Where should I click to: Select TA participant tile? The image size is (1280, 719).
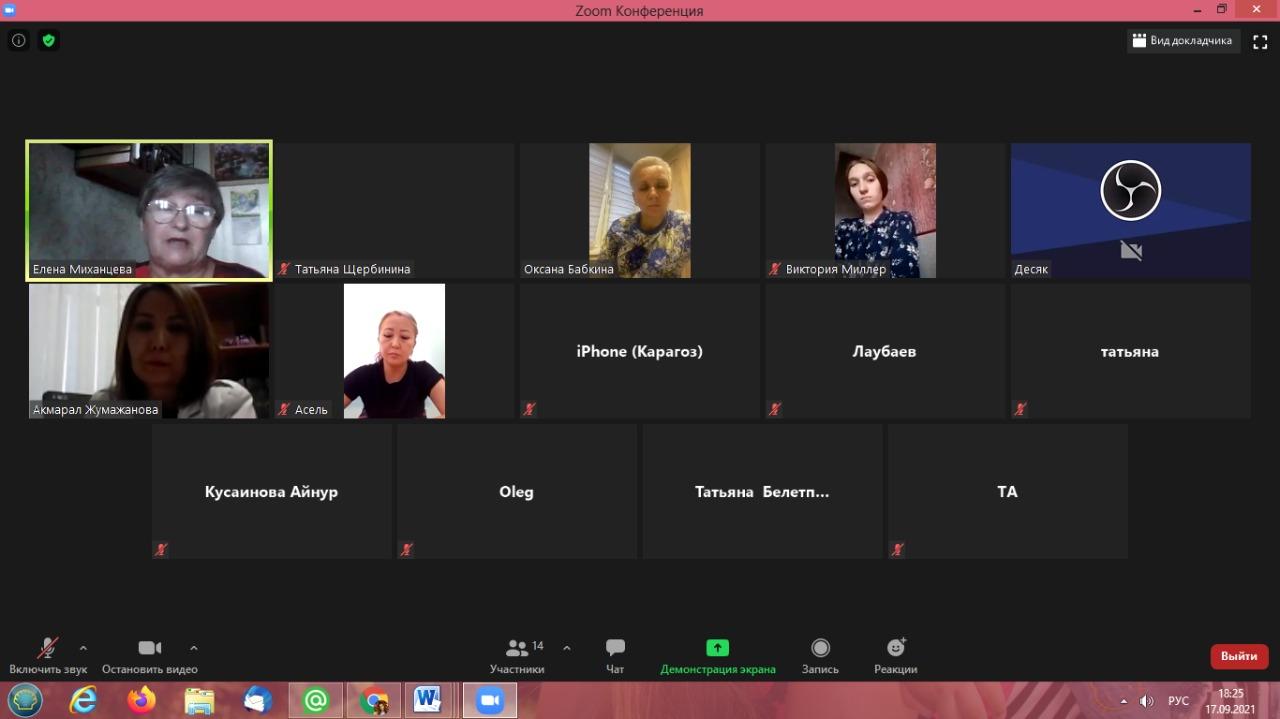(x=1007, y=491)
